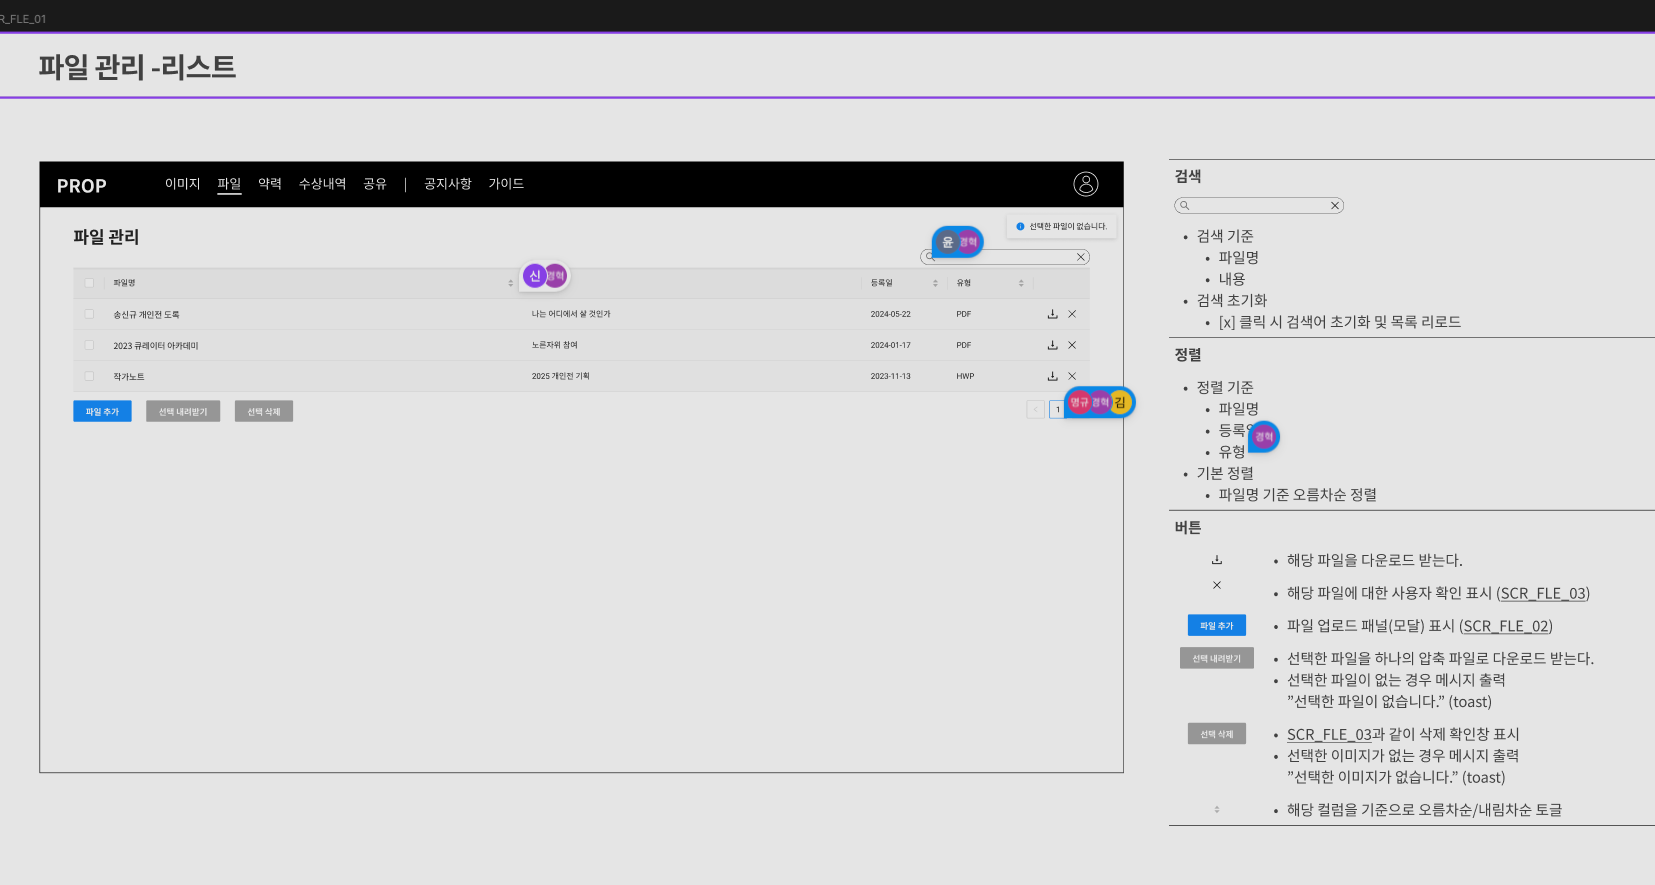Follow SCR_FLE_03과 같이 삭제 확인창 link
Viewport: 1655px width, 885px height.
[1330, 734]
